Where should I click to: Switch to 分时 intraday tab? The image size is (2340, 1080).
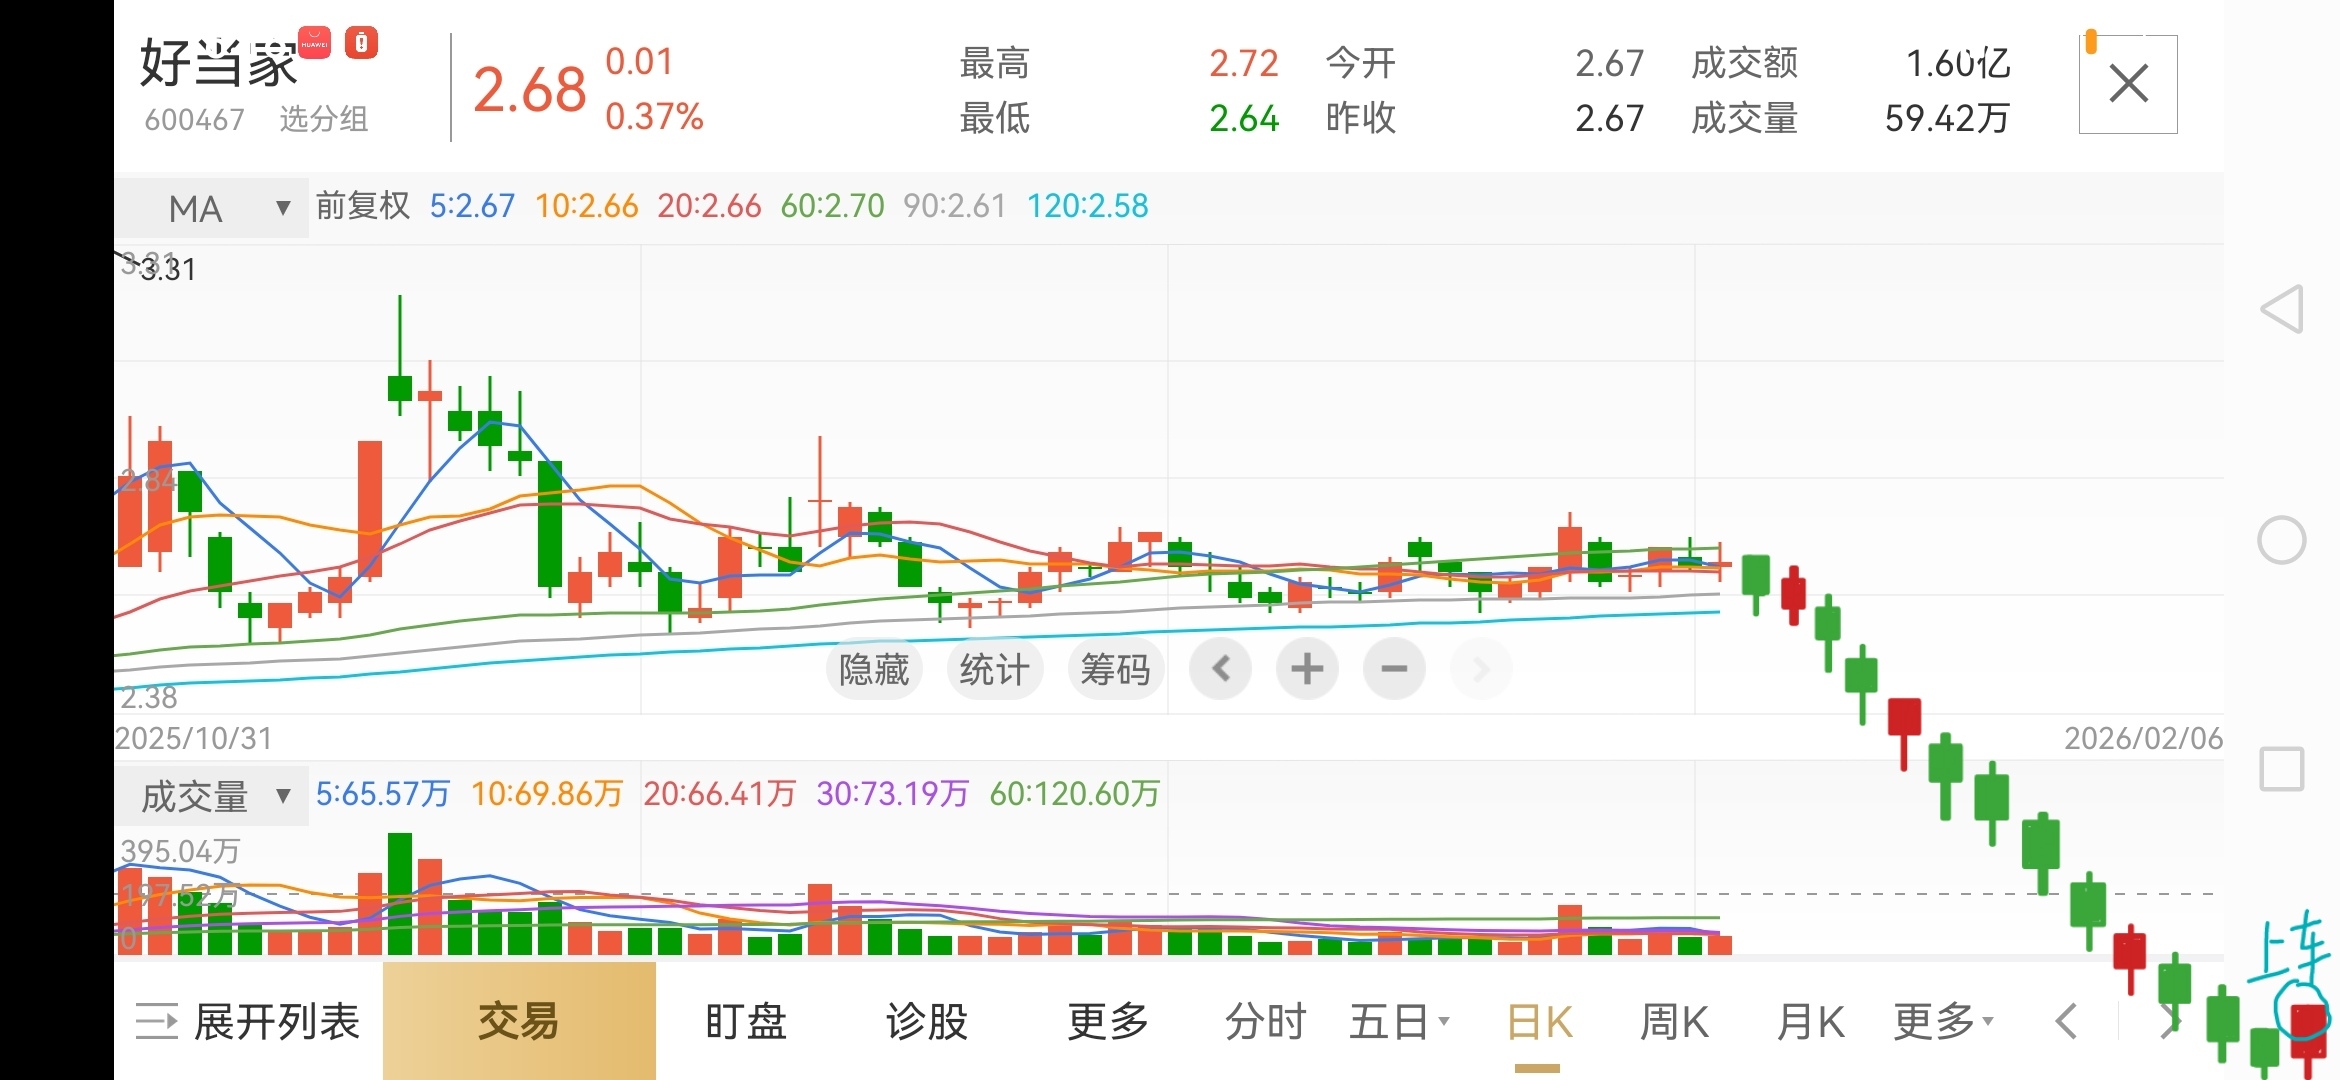pos(1265,1021)
